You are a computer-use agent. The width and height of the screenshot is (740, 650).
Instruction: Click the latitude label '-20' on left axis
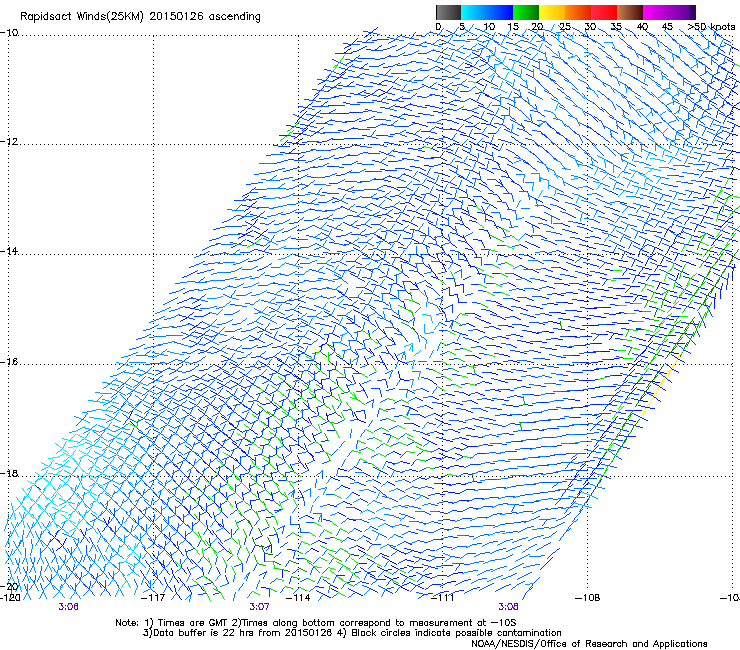(x=9, y=586)
